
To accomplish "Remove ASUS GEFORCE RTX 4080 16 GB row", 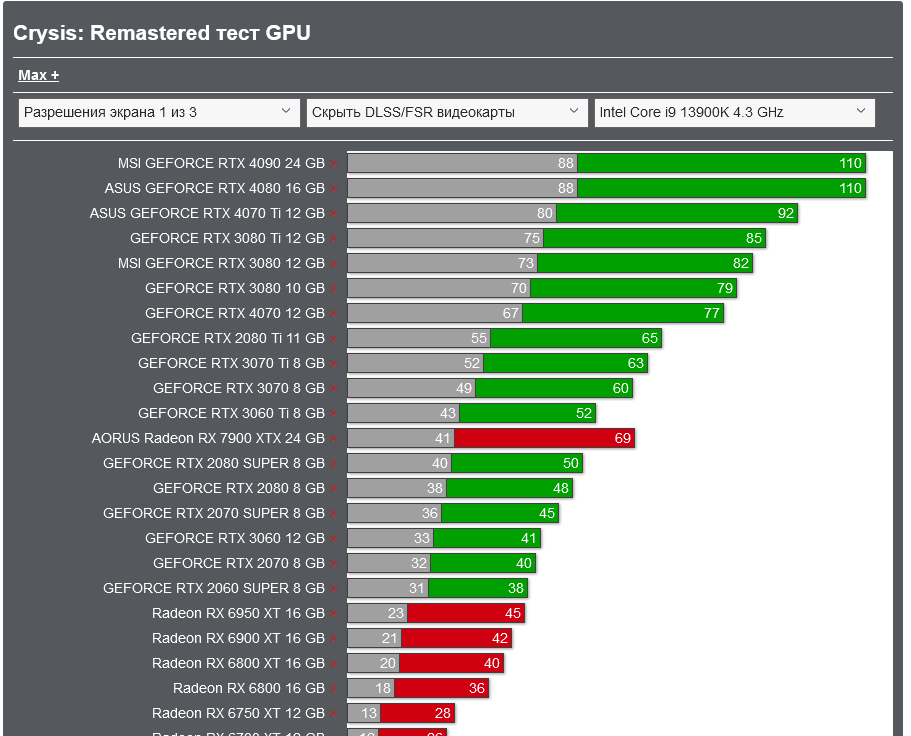I will point(333,189).
